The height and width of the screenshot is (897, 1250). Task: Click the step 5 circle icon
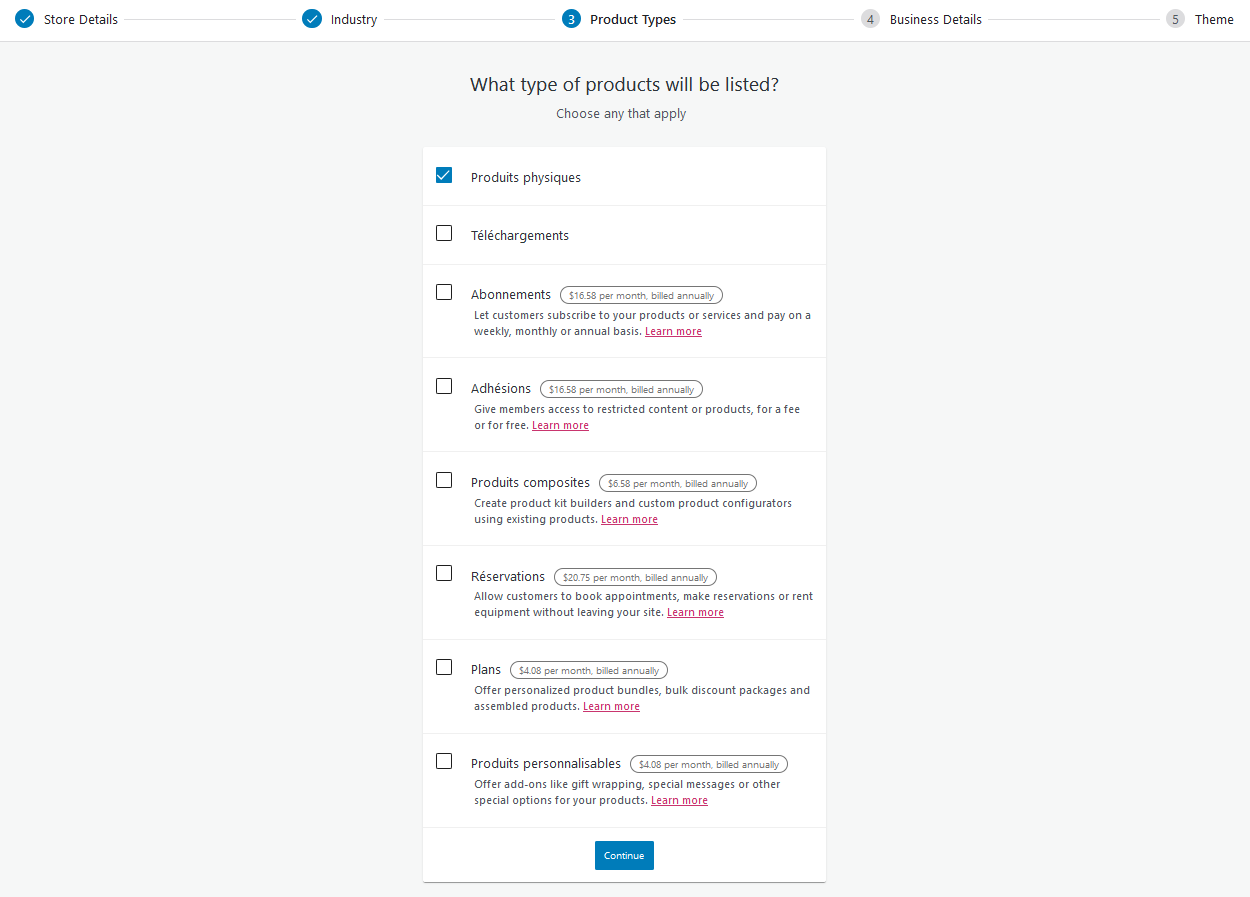(1175, 18)
